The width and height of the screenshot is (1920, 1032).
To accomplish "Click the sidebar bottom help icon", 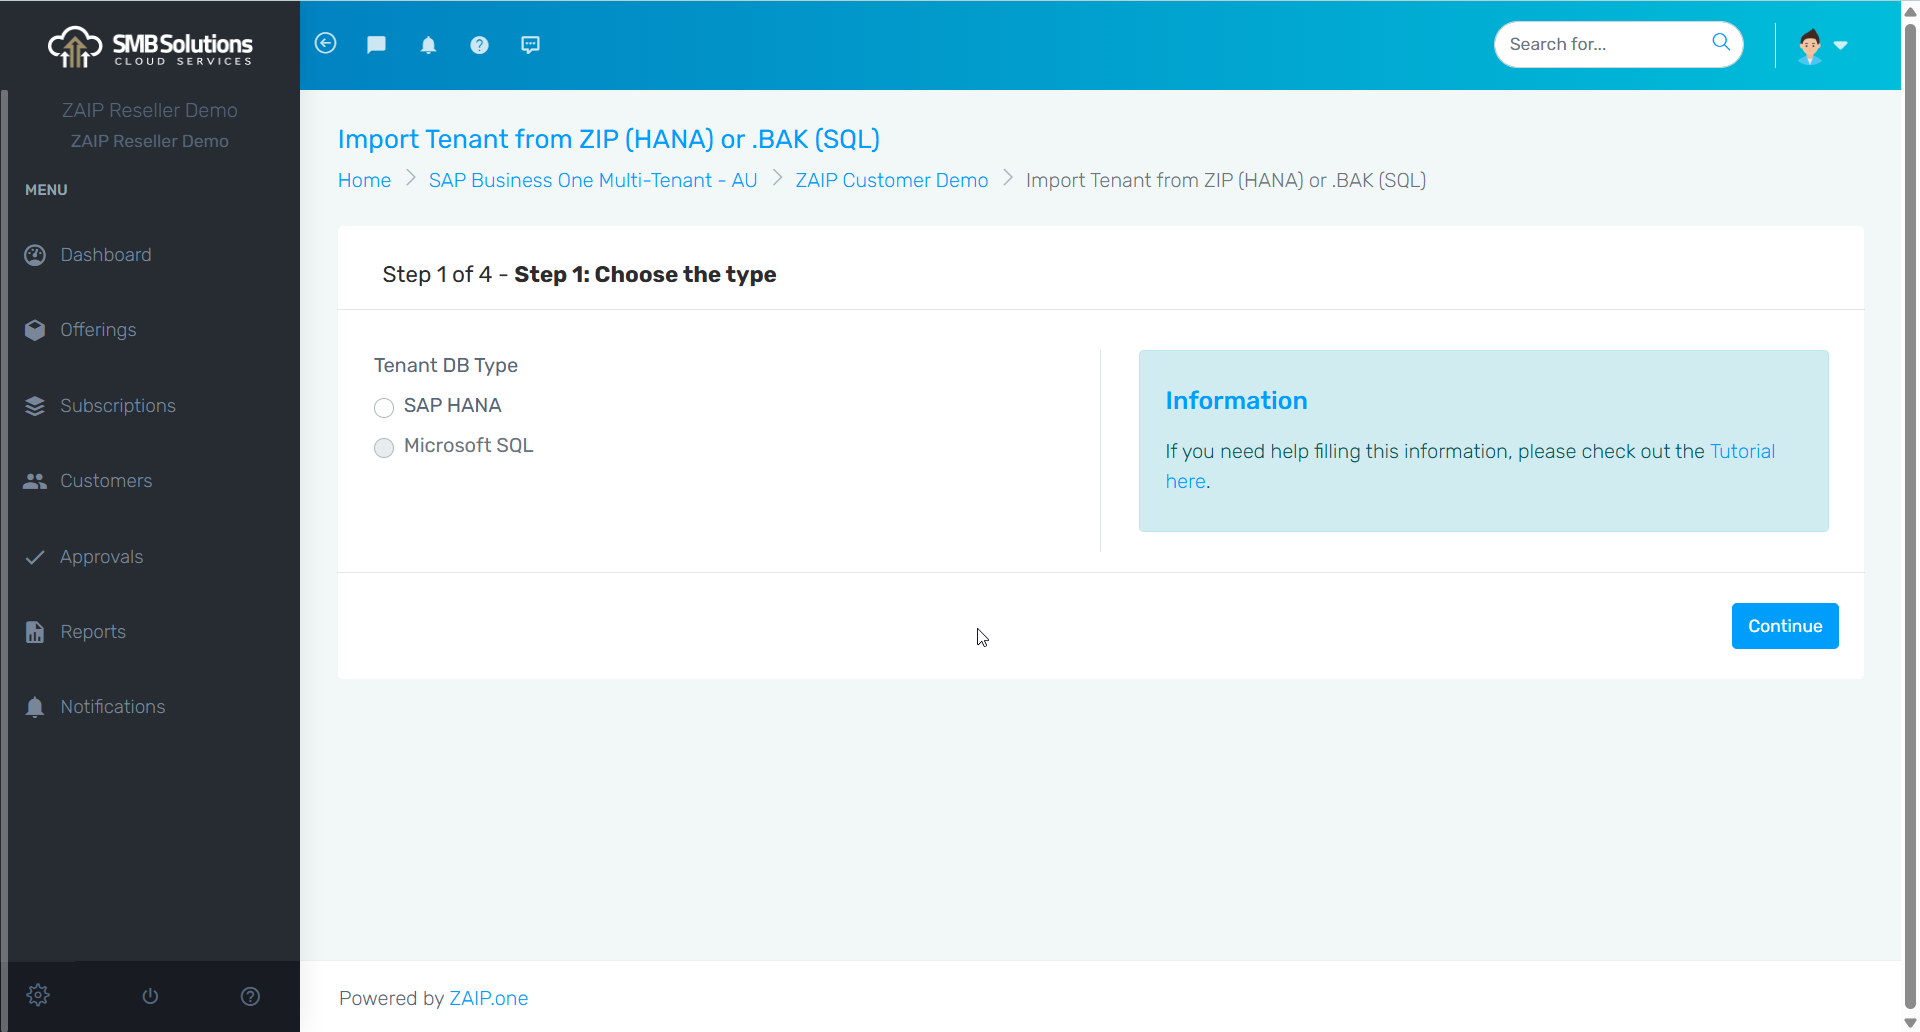I will click(250, 996).
